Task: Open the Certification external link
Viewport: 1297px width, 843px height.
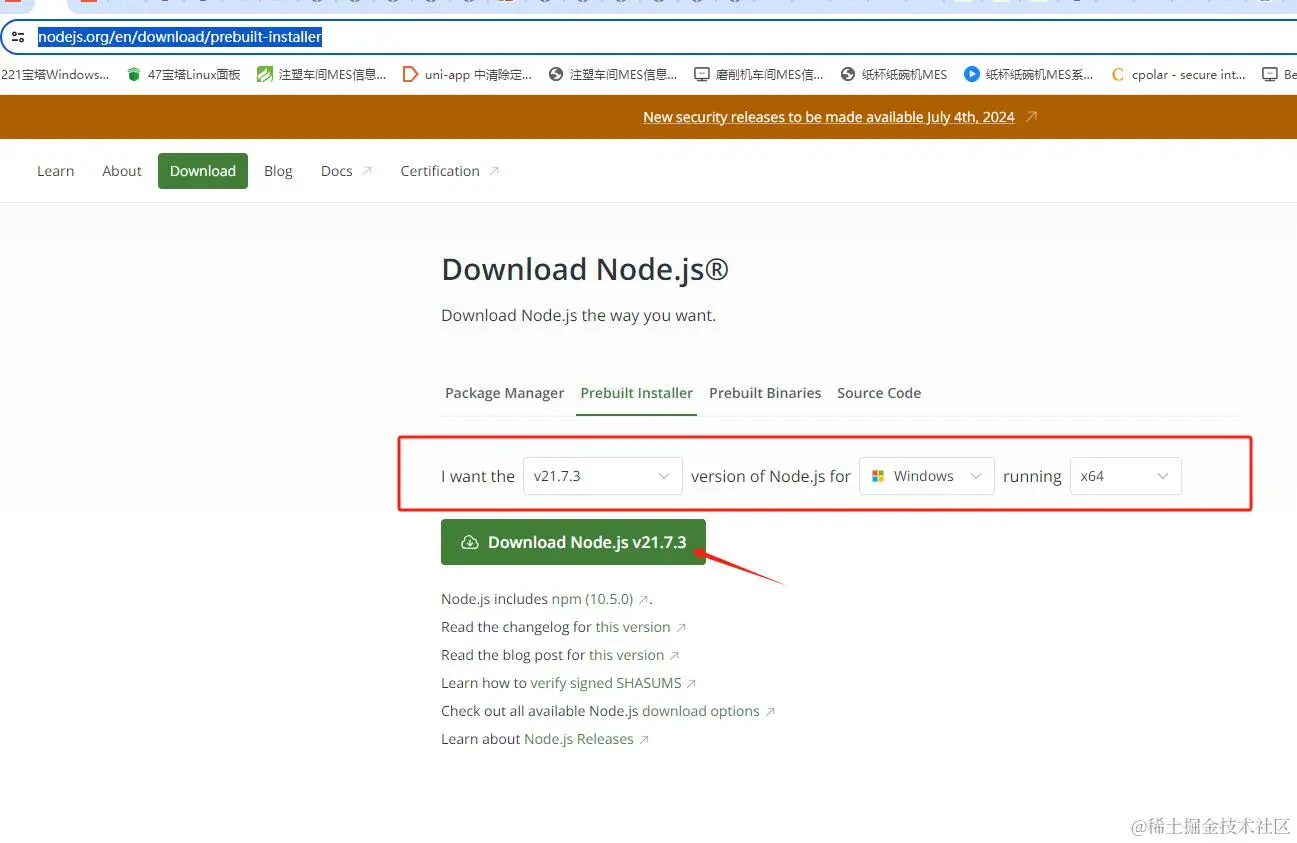Action: (449, 171)
